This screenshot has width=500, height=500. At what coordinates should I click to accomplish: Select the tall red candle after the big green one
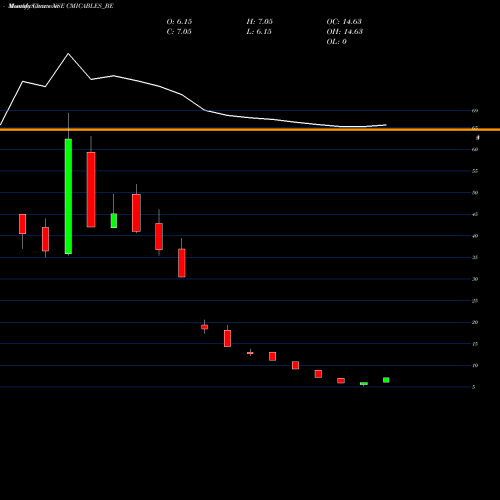tap(91, 190)
